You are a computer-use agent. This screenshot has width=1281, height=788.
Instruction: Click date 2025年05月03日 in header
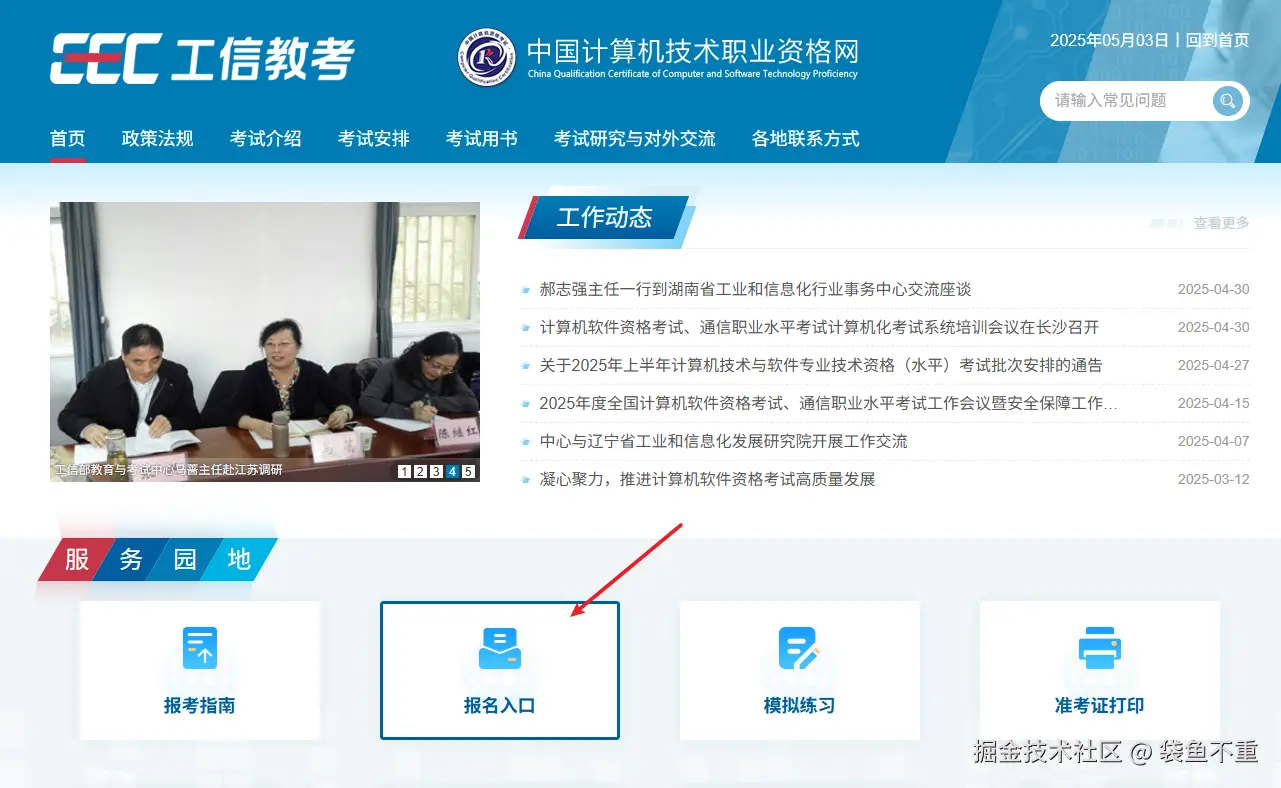(x=1109, y=40)
